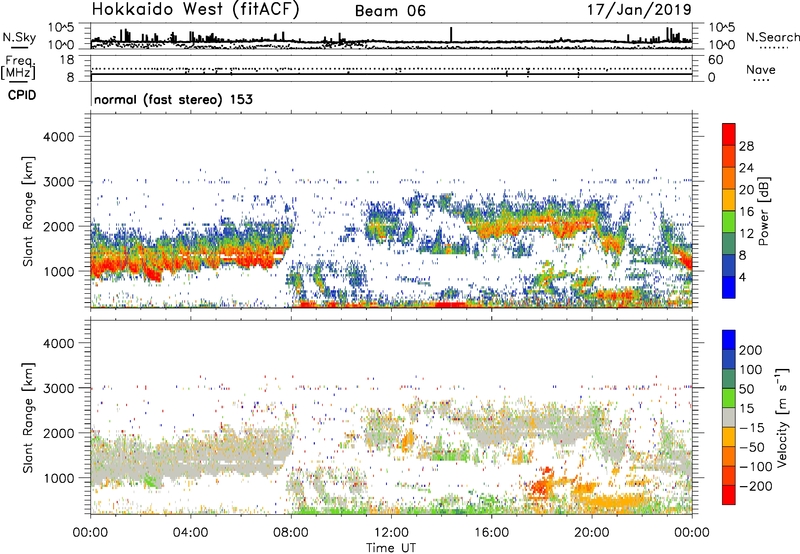Image resolution: width=800 pixels, height=554 pixels.
Task: Click the red segment atop the Power colorbar
Action: click(729, 134)
